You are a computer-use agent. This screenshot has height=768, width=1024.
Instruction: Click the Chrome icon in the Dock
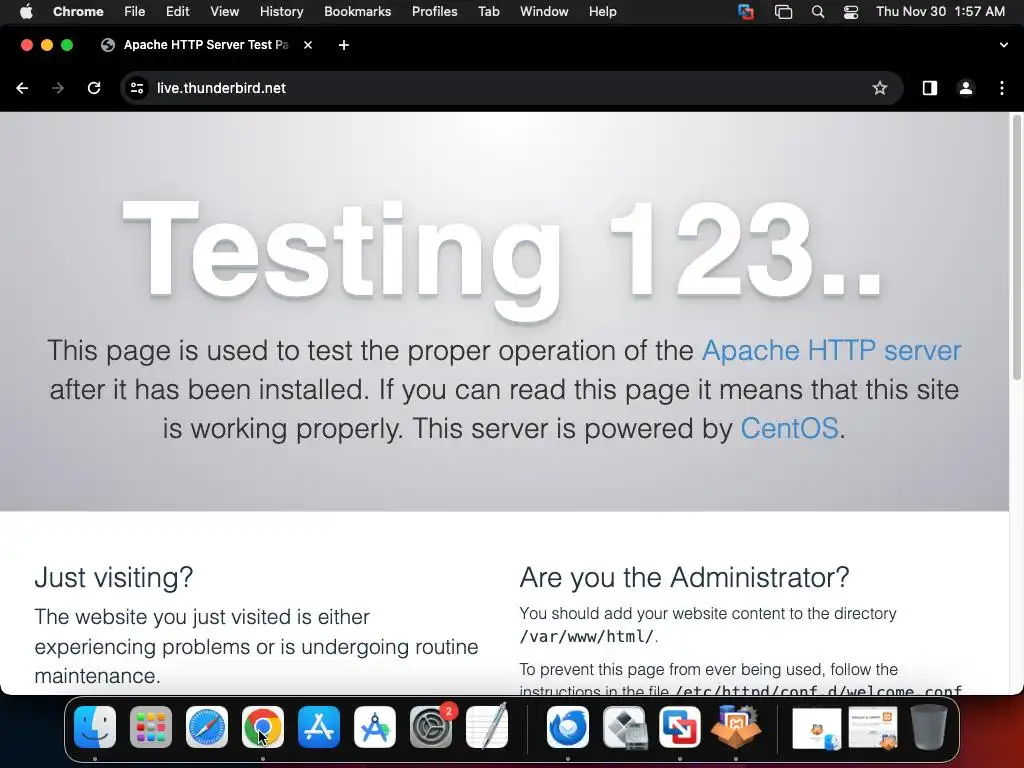(263, 727)
